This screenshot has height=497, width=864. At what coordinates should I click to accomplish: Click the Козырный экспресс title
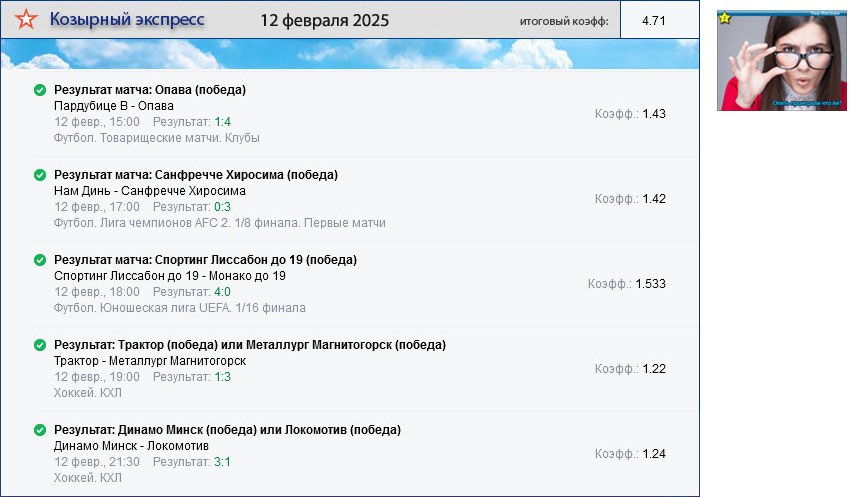tap(127, 20)
